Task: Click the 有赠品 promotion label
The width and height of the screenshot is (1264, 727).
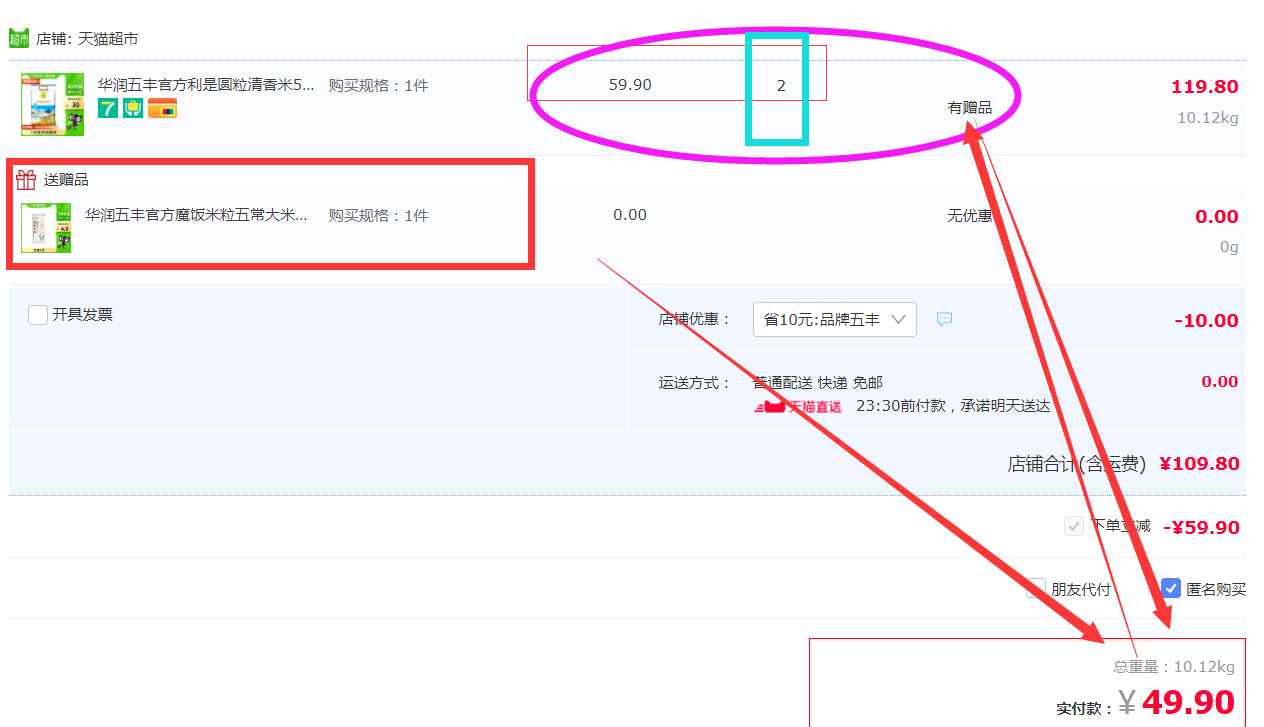Action: pyautogui.click(x=970, y=107)
